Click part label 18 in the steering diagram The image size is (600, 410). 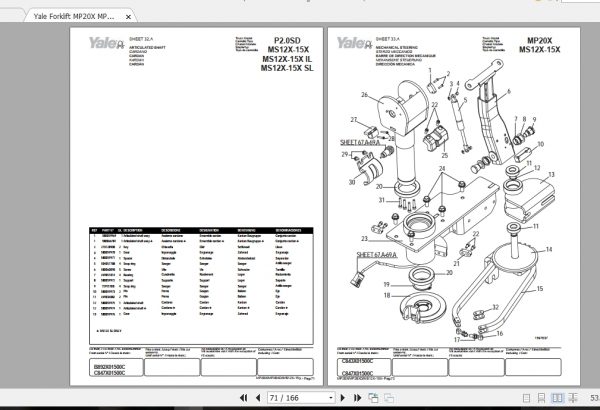click(x=387, y=295)
